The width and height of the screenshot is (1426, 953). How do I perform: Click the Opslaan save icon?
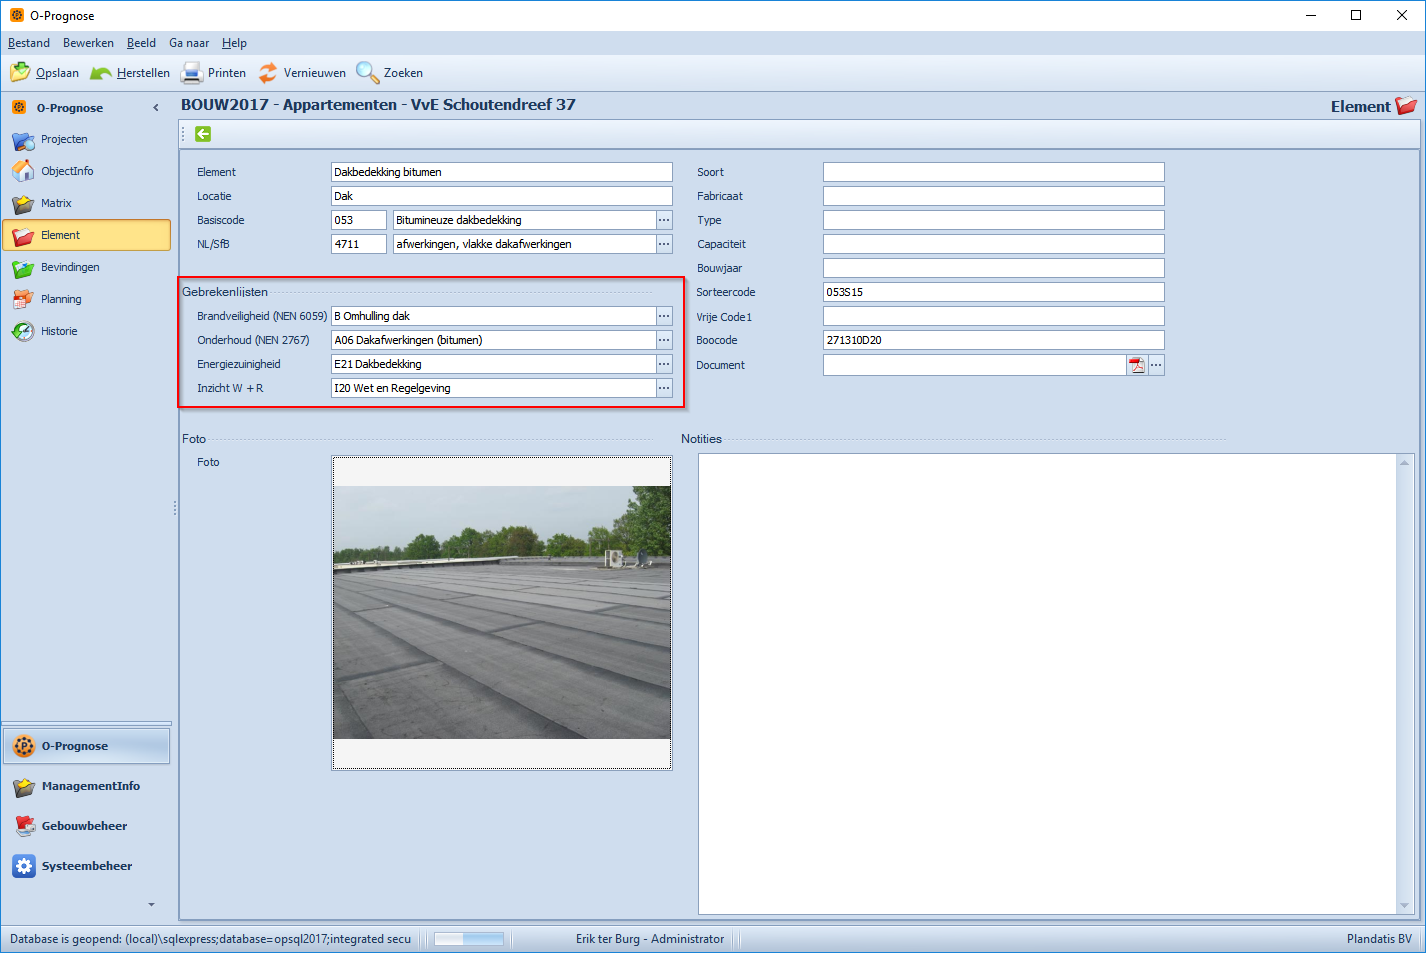pyautogui.click(x=20, y=72)
